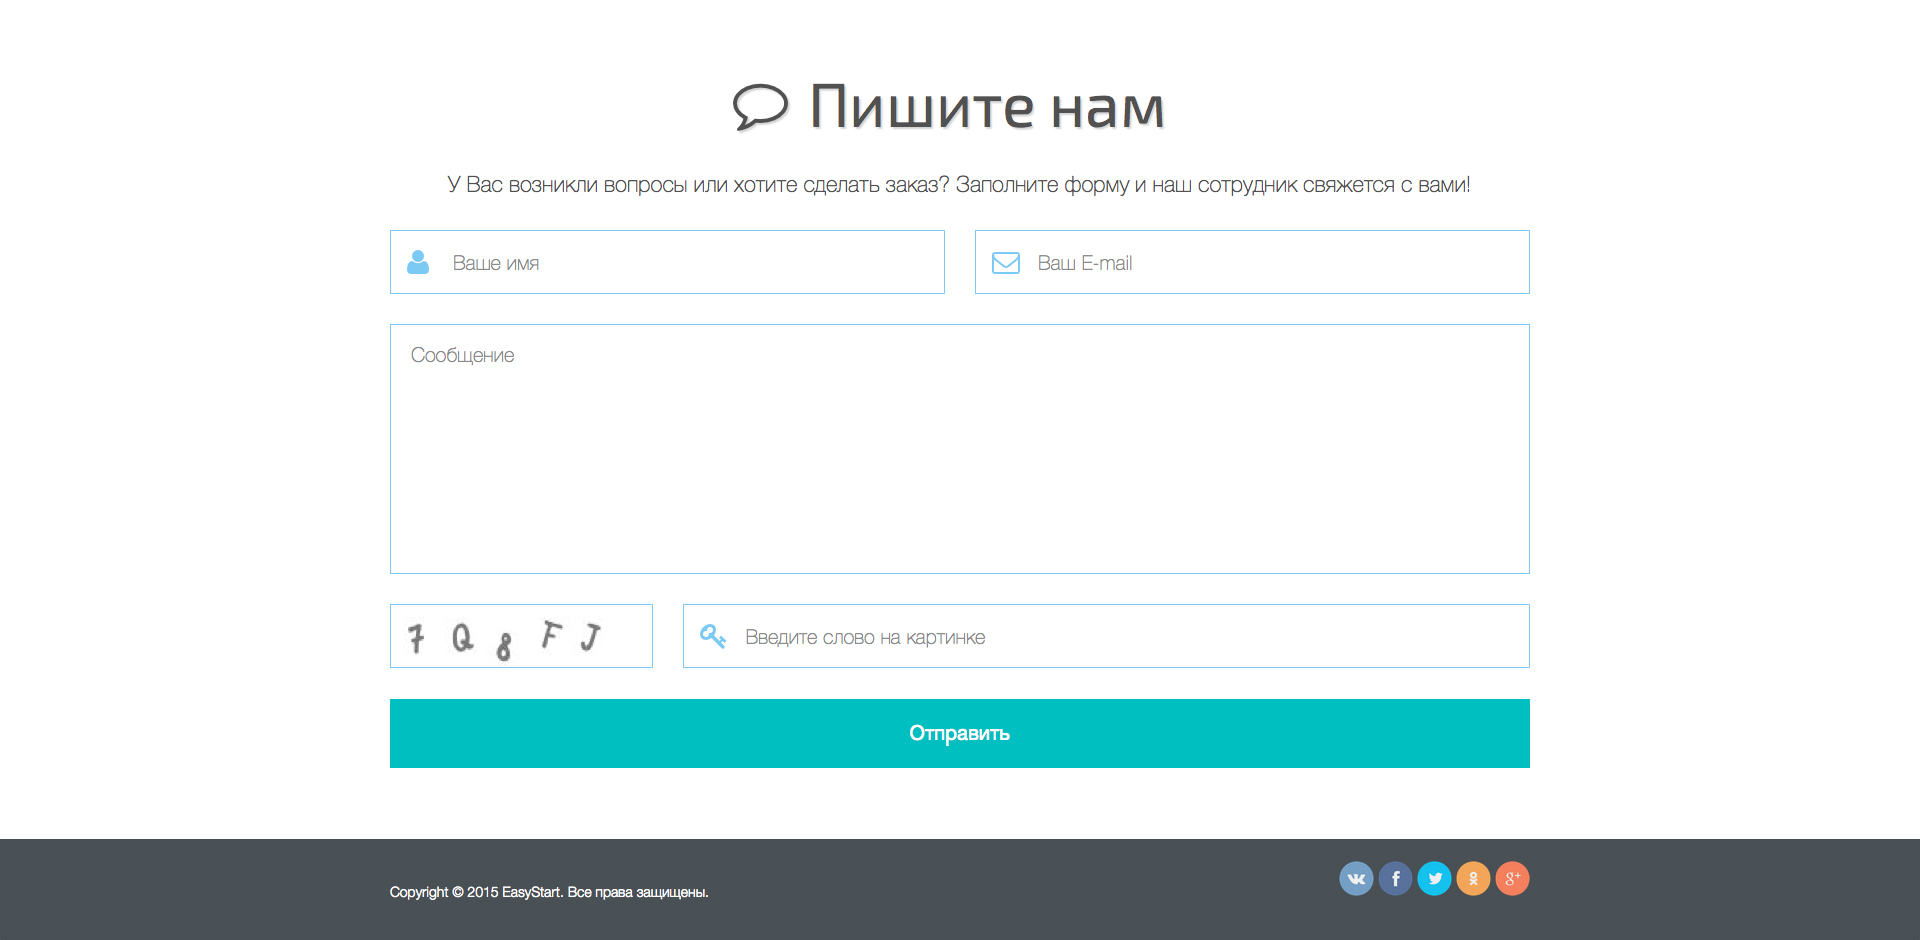Click the digit 7 in captcha image
Viewport: 1920px width, 940px height.
coord(416,638)
